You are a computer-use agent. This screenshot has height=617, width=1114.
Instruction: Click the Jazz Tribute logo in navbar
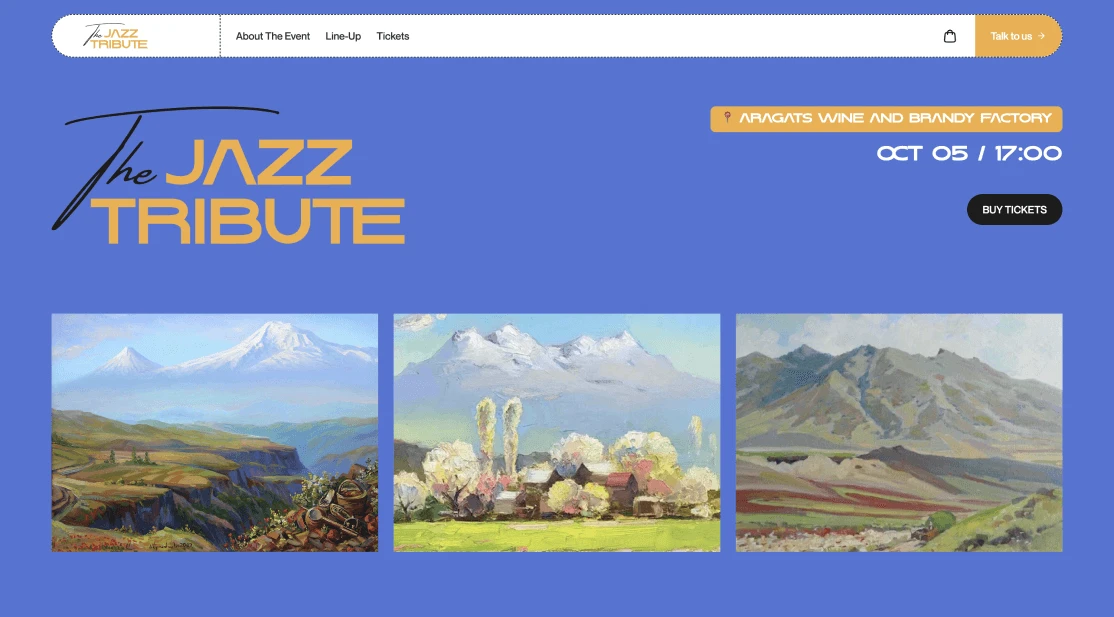pyautogui.click(x=115, y=36)
